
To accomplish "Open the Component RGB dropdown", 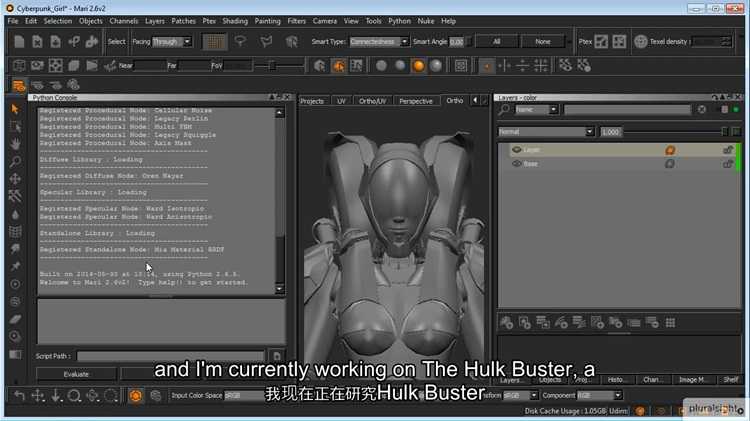I will tap(599, 396).
